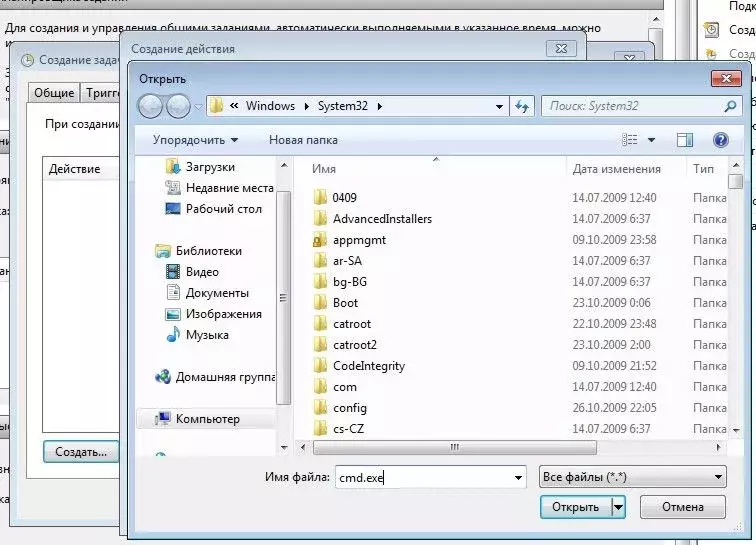Close the Создание действия dialog
The height and width of the screenshot is (545, 756).
[561, 49]
